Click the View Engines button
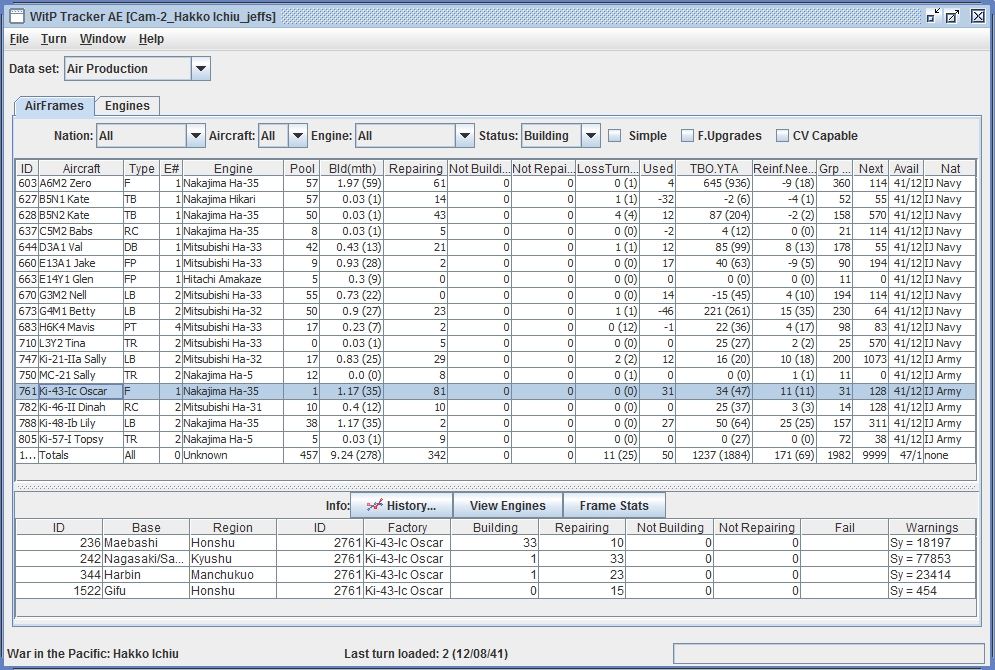This screenshot has height=670, width=995. (507, 505)
